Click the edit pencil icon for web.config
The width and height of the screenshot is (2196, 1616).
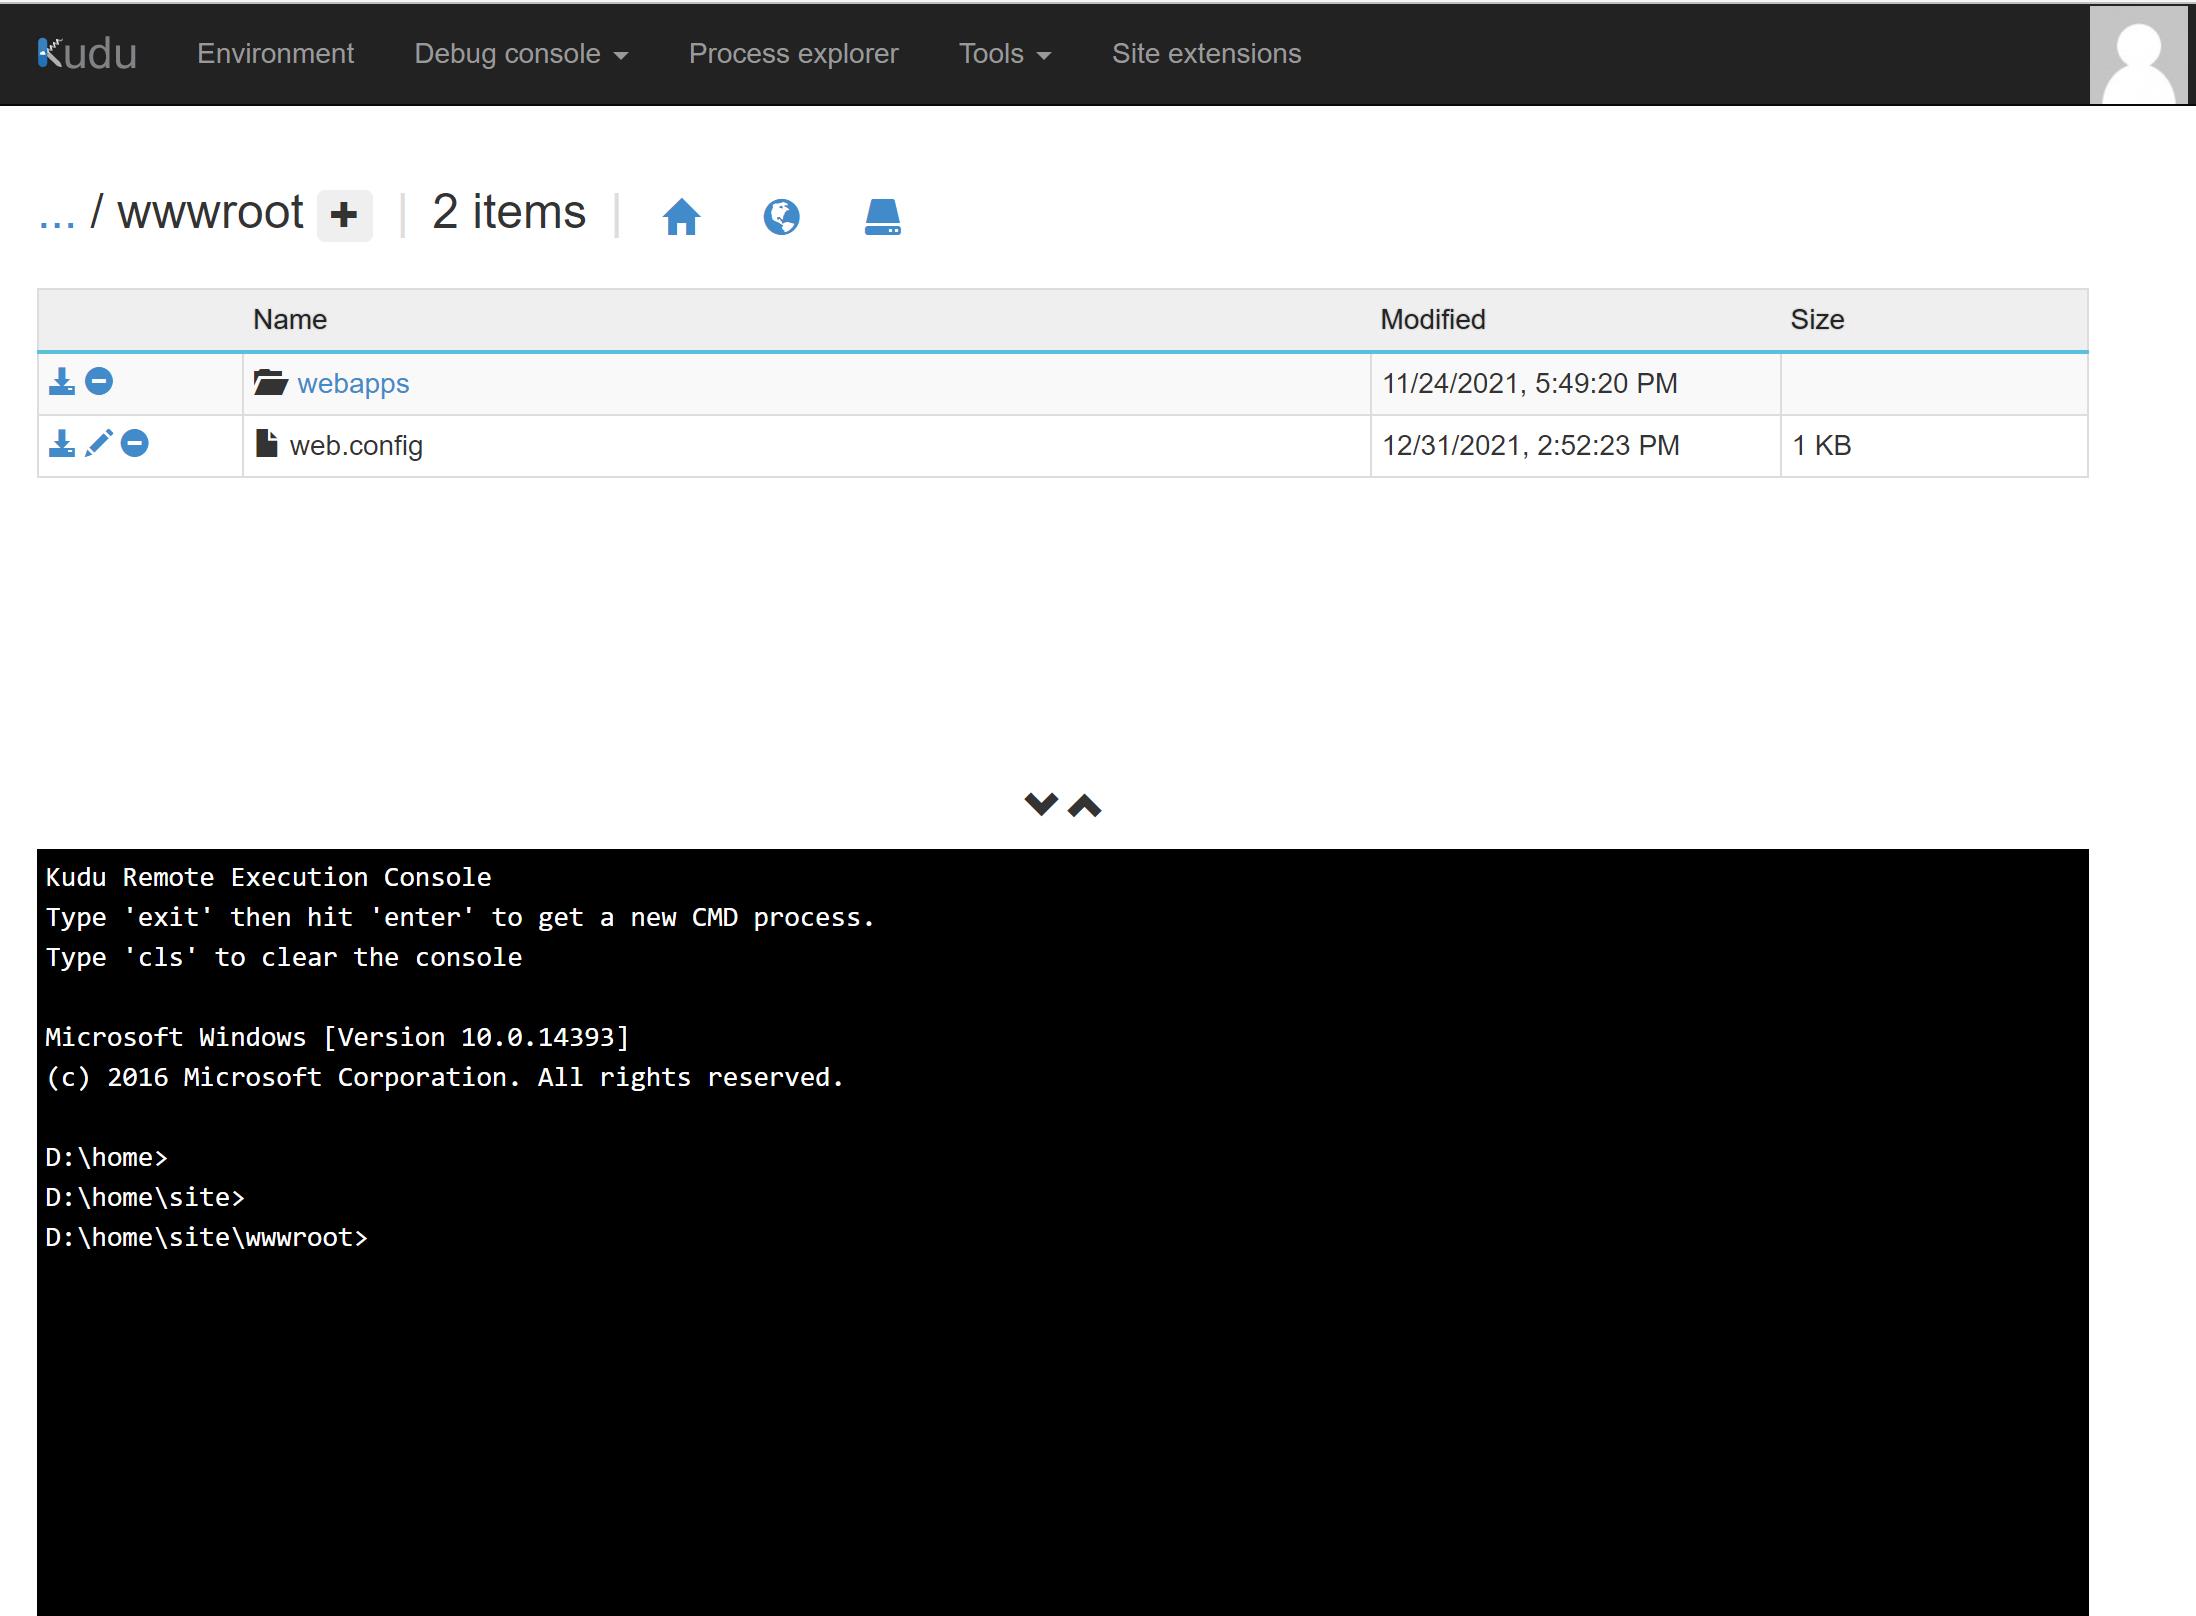[97, 445]
